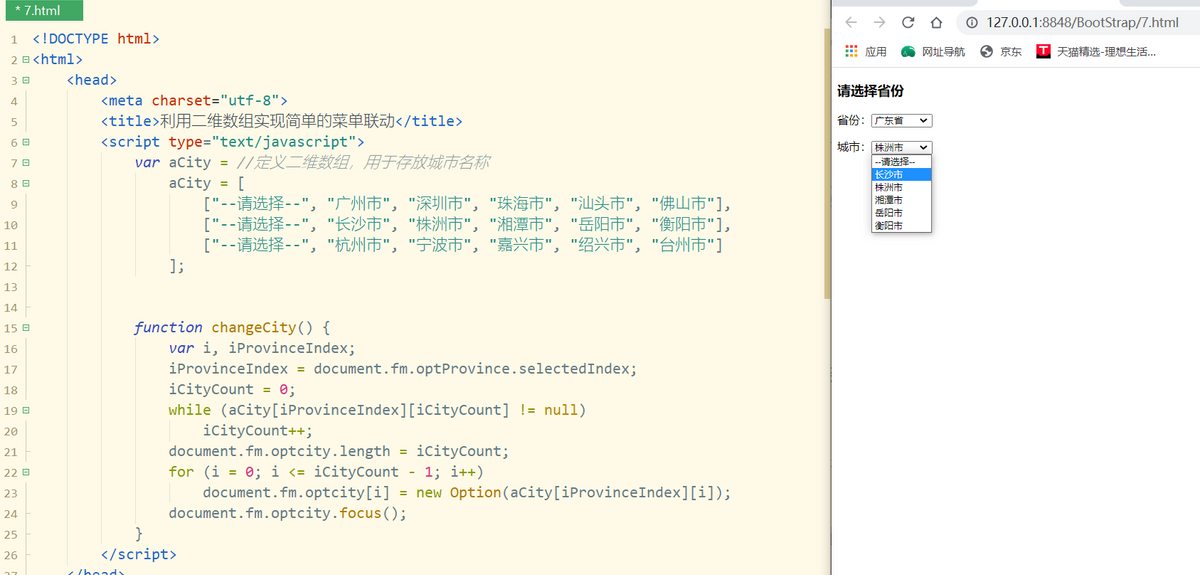Image resolution: width=1200 pixels, height=575 pixels.
Task: Collapse the changeCity function fold on line 15
Action: coord(26,327)
